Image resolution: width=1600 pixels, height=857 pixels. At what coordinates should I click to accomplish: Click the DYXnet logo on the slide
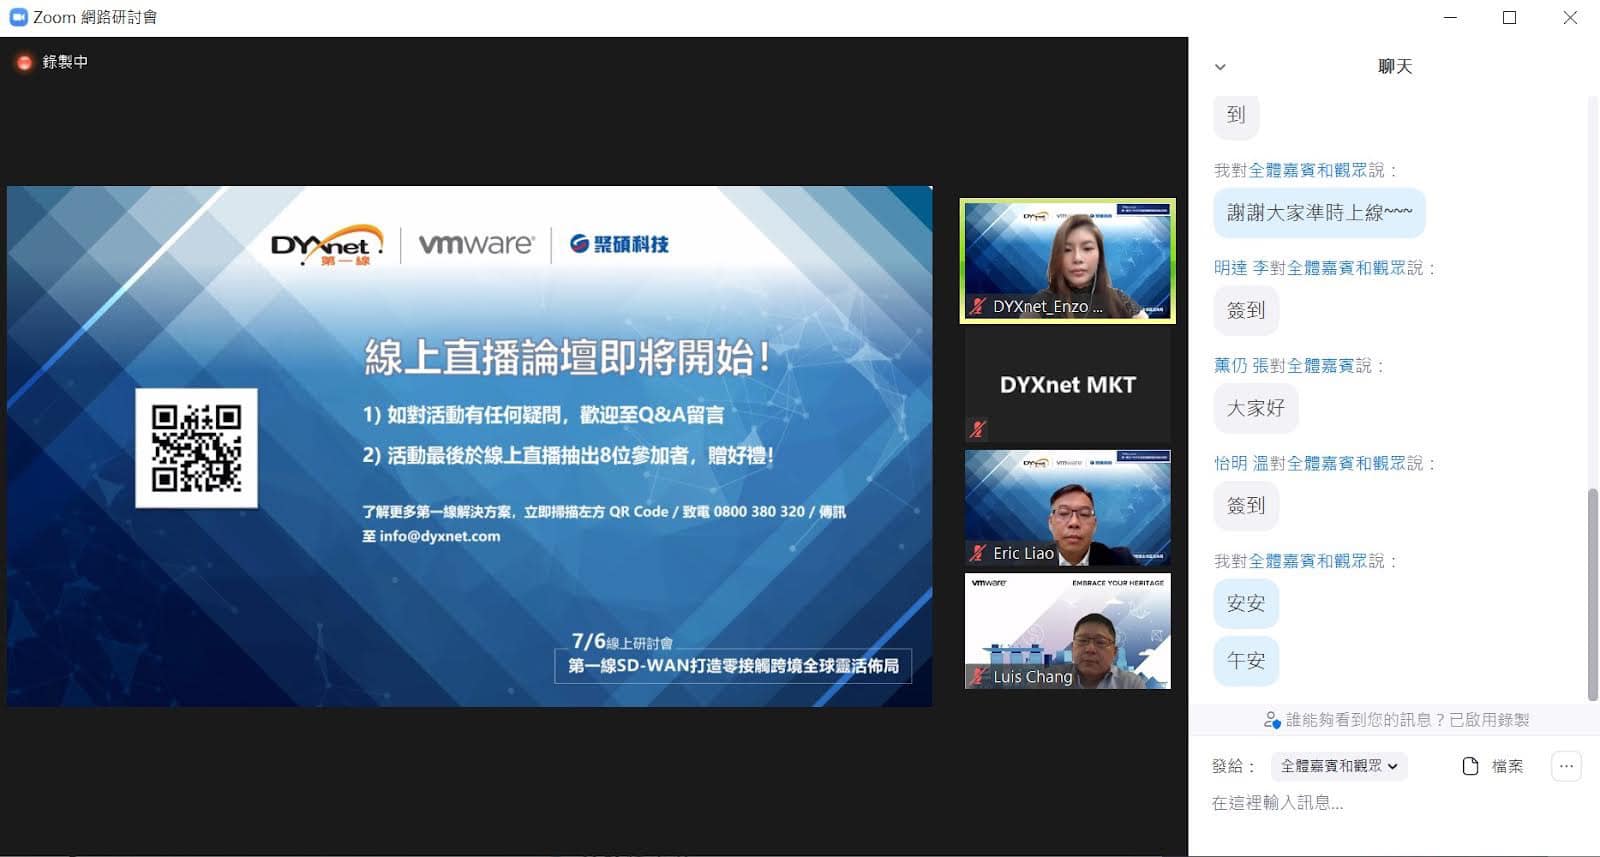(x=327, y=245)
